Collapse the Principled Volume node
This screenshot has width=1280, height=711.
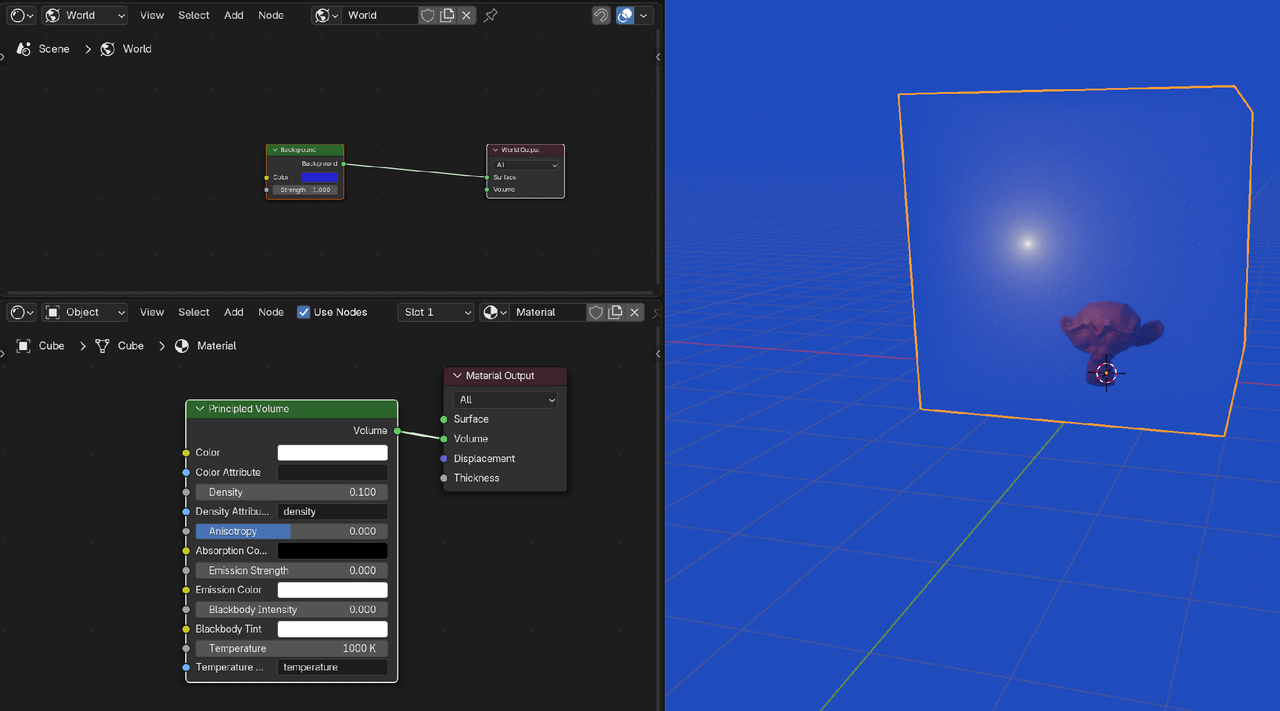[200, 409]
